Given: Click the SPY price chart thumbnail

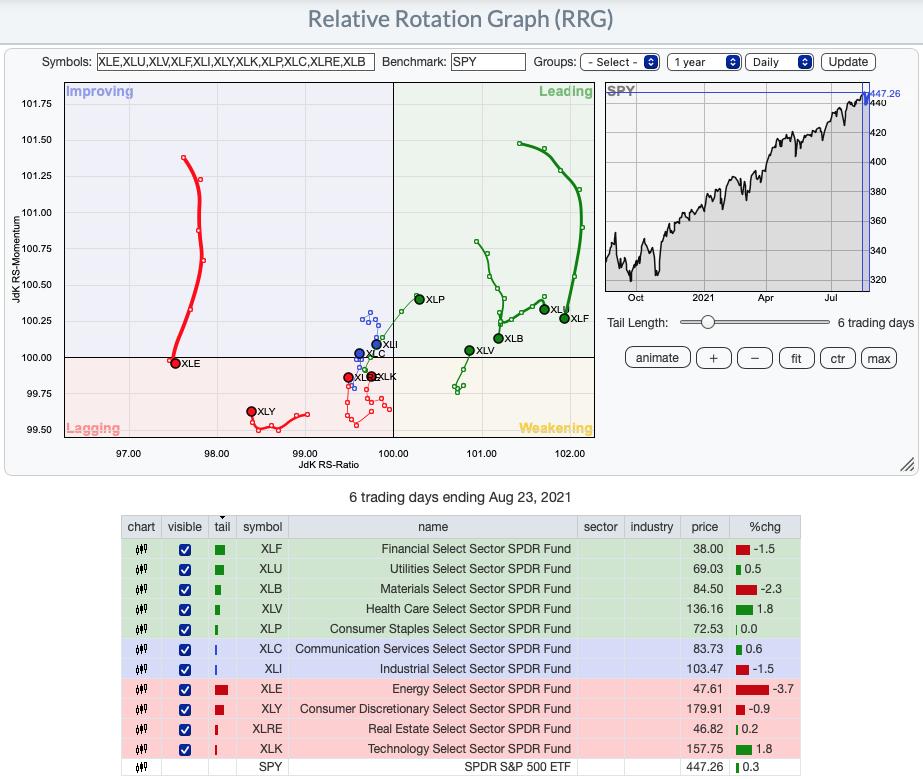Looking at the screenshot, I should click(737, 187).
